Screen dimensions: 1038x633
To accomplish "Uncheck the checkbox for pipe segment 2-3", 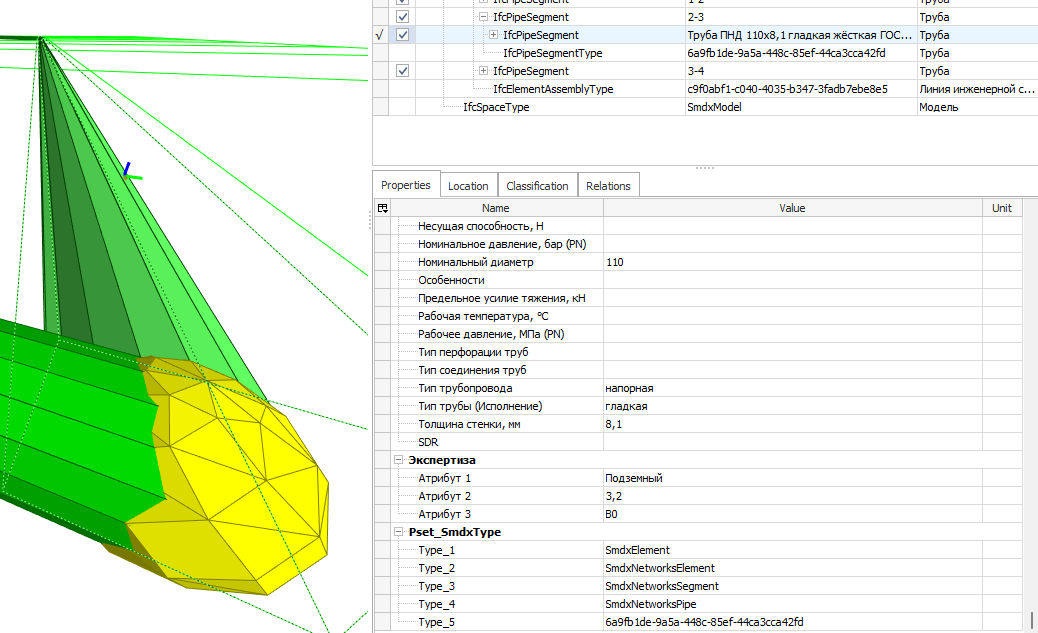I will click(402, 17).
